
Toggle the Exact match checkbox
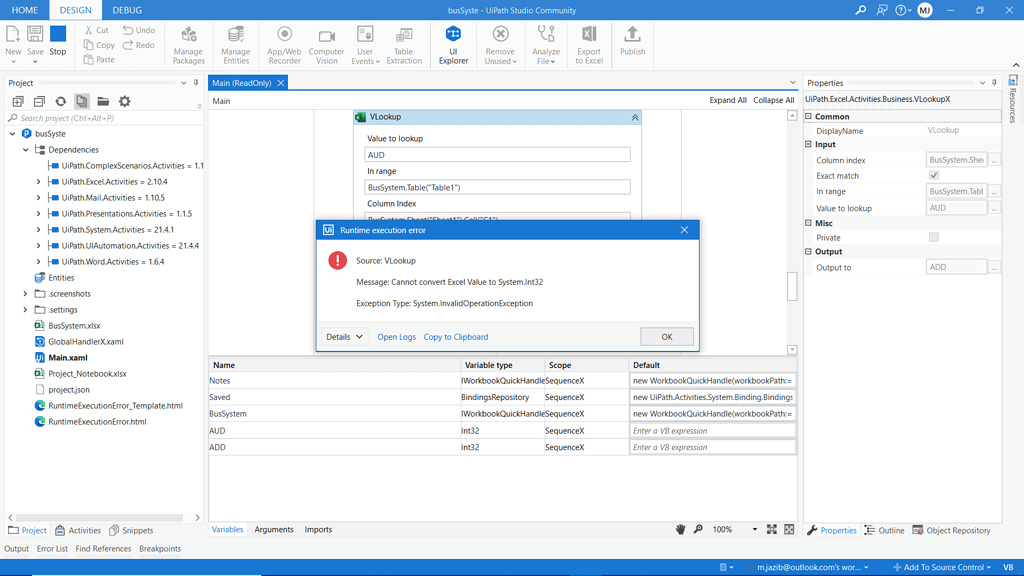pyautogui.click(x=934, y=176)
